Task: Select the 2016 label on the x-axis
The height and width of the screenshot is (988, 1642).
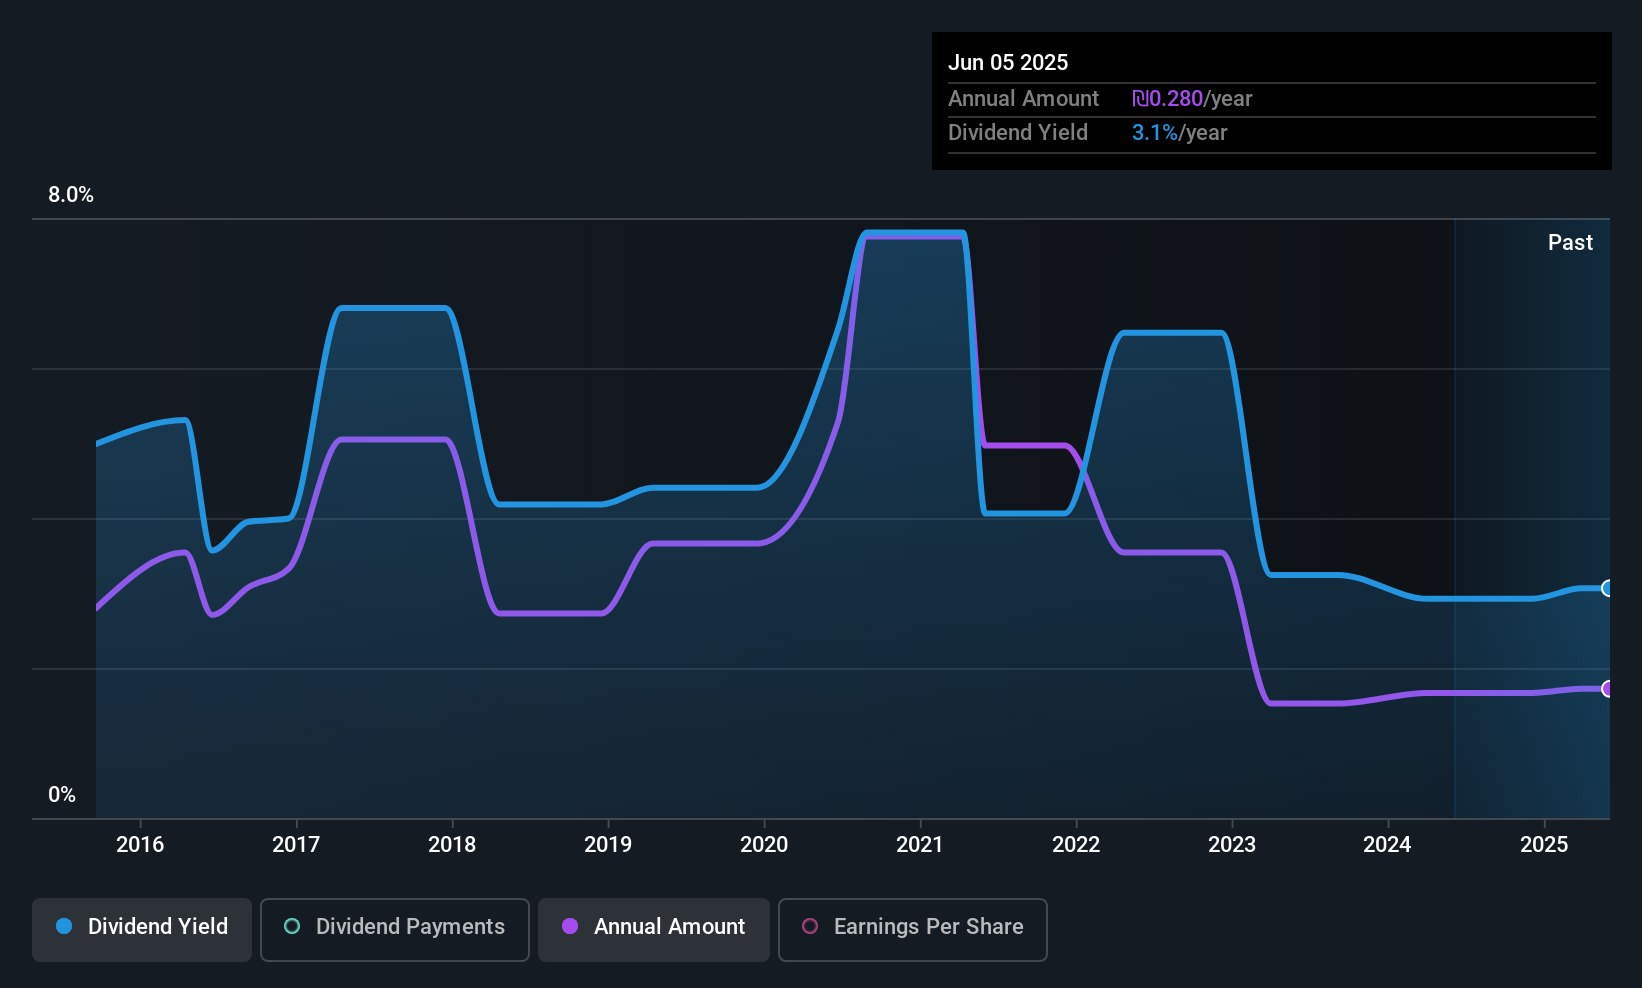Action: 140,844
